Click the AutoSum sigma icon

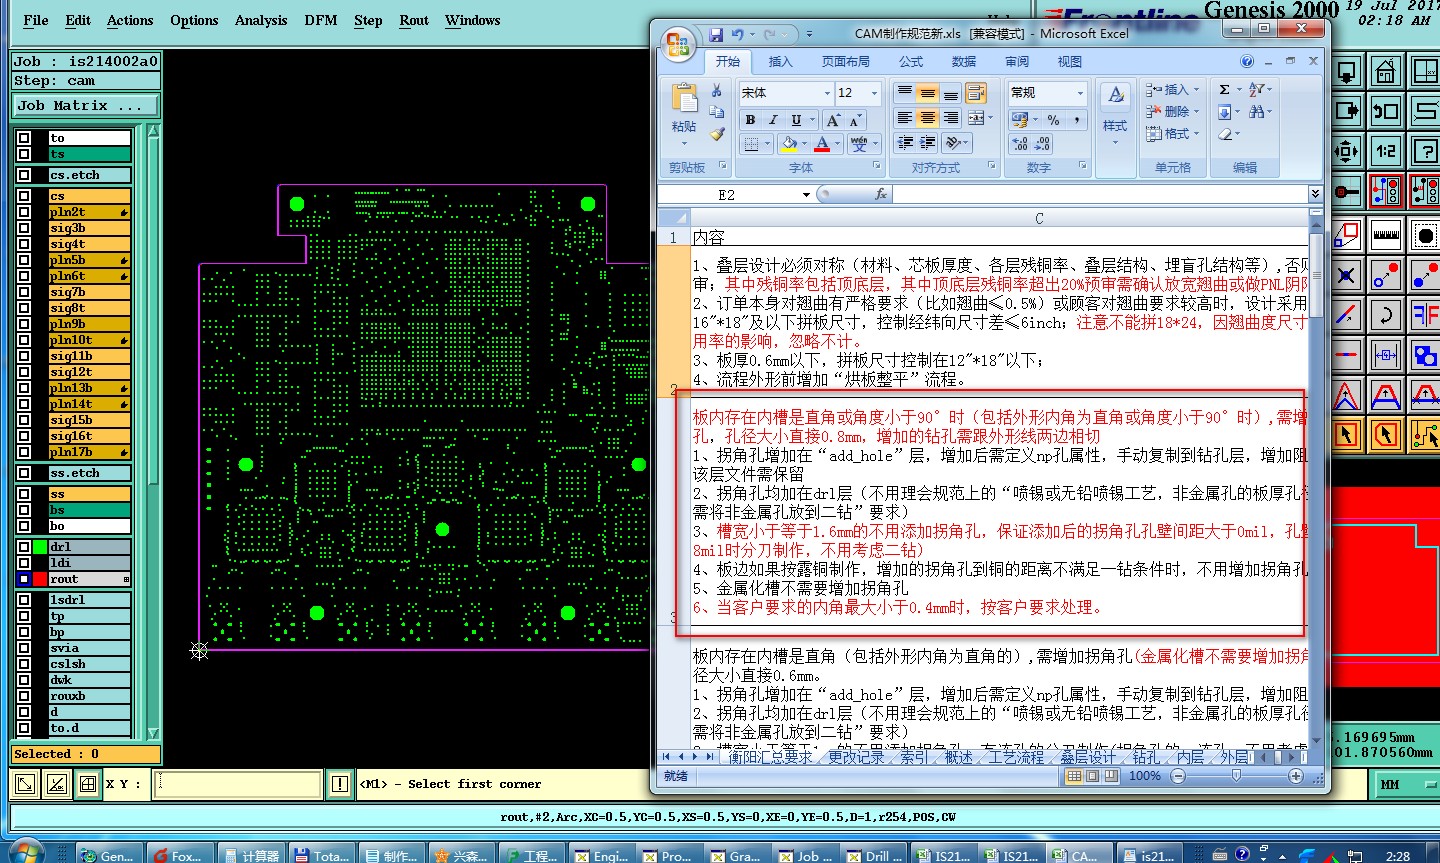pyautogui.click(x=1224, y=90)
